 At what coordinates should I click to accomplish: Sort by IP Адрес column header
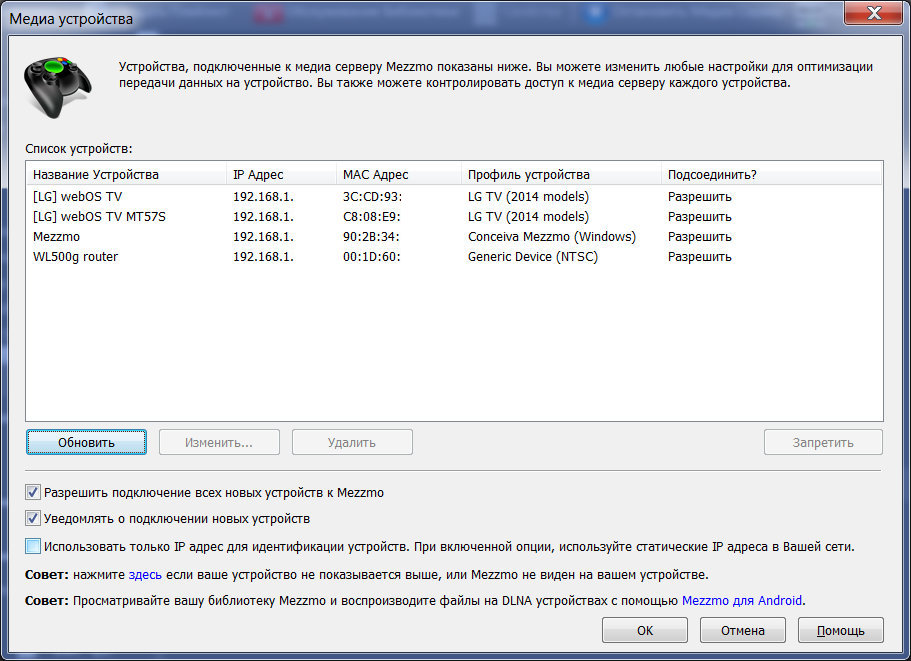[x=259, y=174]
